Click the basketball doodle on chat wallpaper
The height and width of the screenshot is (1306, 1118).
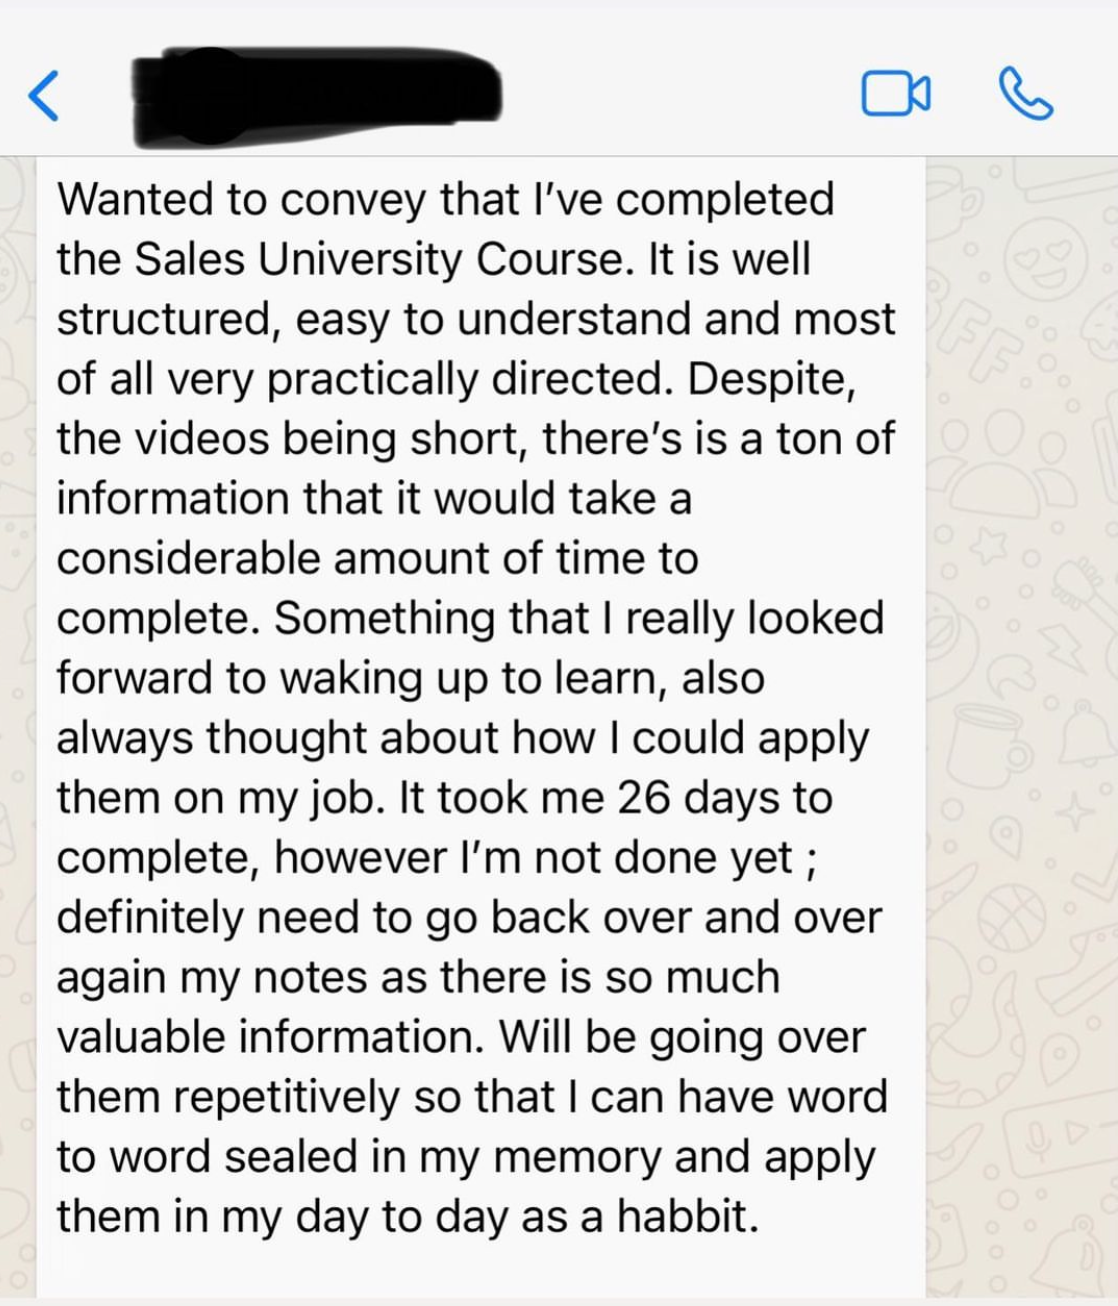(1011, 917)
